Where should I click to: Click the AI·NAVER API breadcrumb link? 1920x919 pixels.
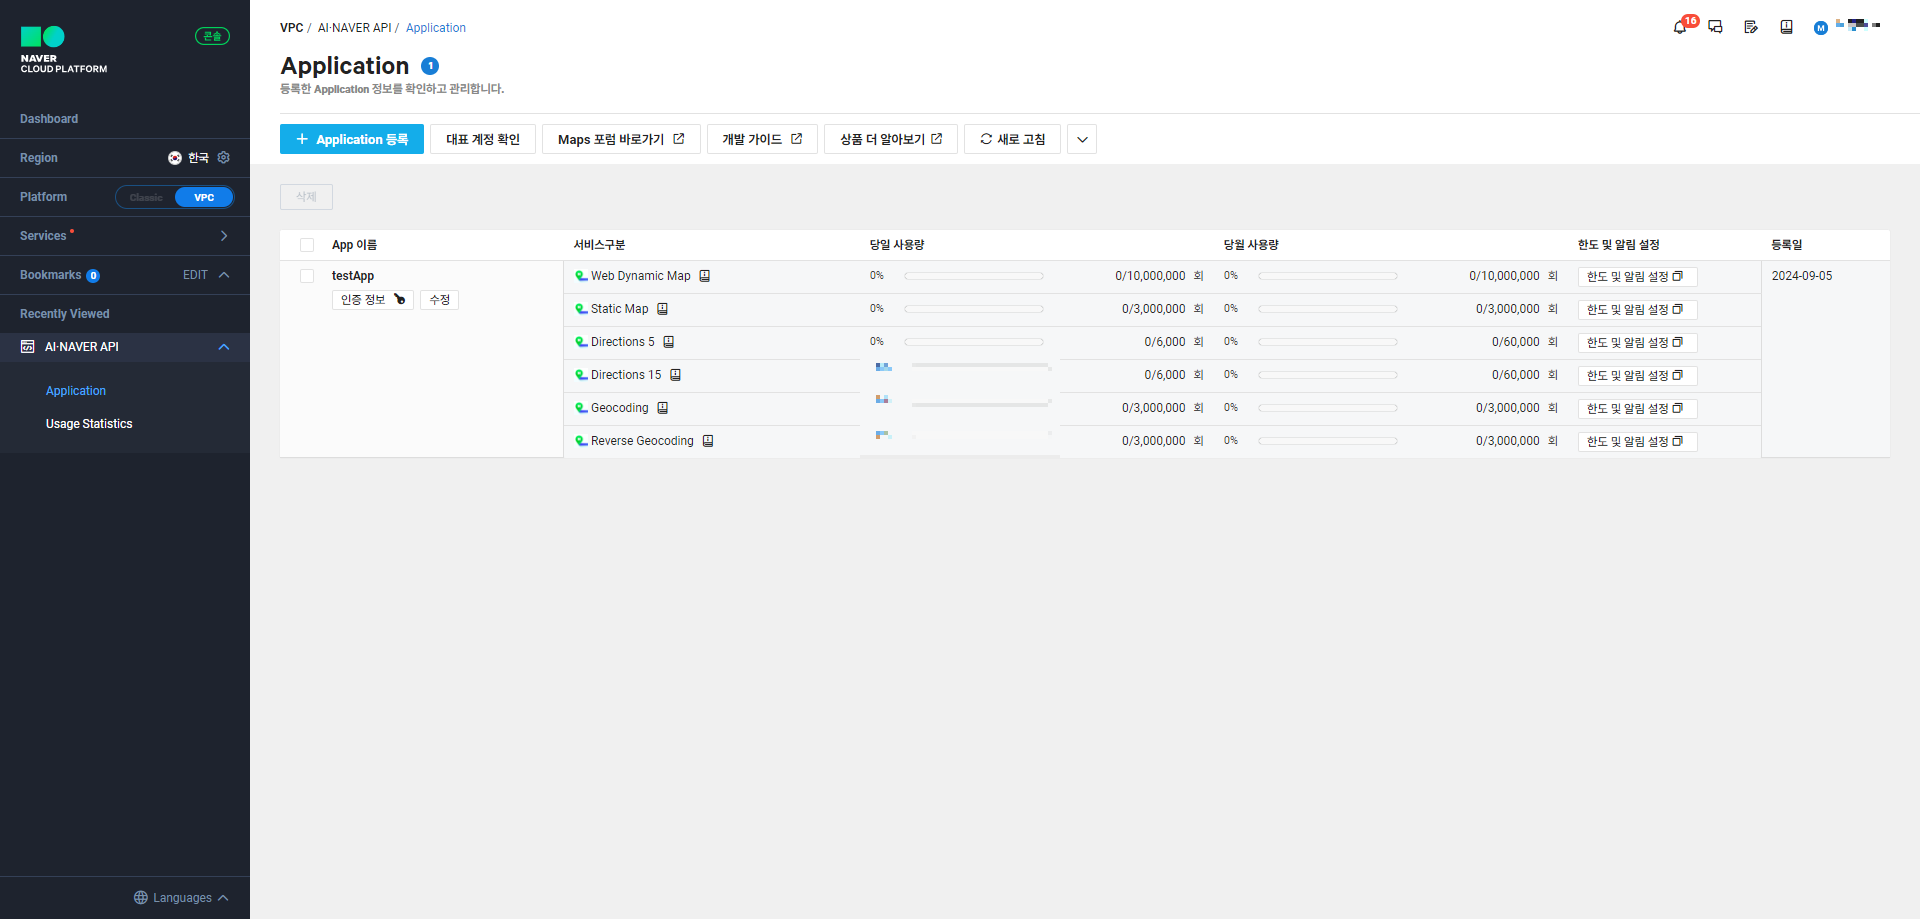[354, 28]
